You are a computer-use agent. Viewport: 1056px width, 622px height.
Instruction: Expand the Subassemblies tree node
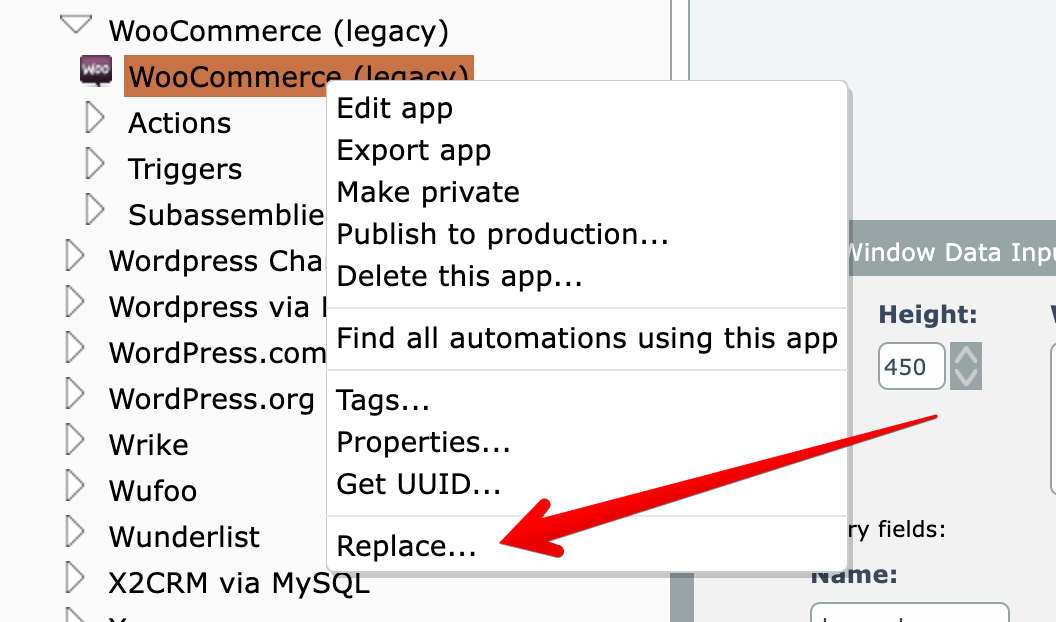pyautogui.click(x=95, y=211)
